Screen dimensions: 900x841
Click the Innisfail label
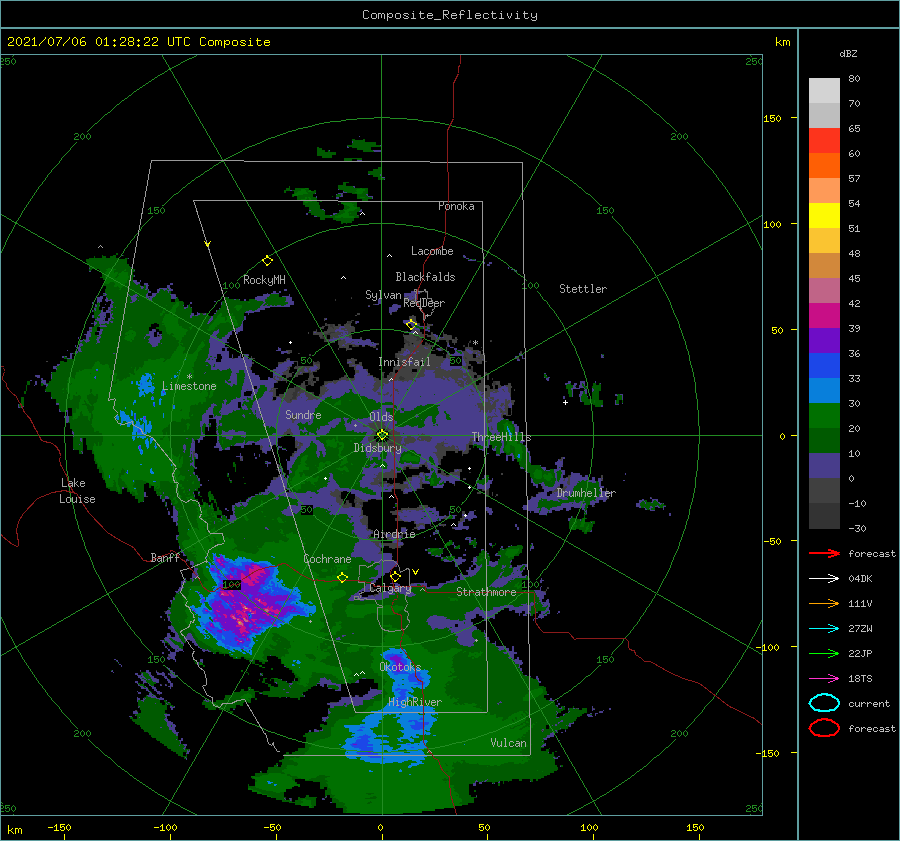tap(404, 362)
